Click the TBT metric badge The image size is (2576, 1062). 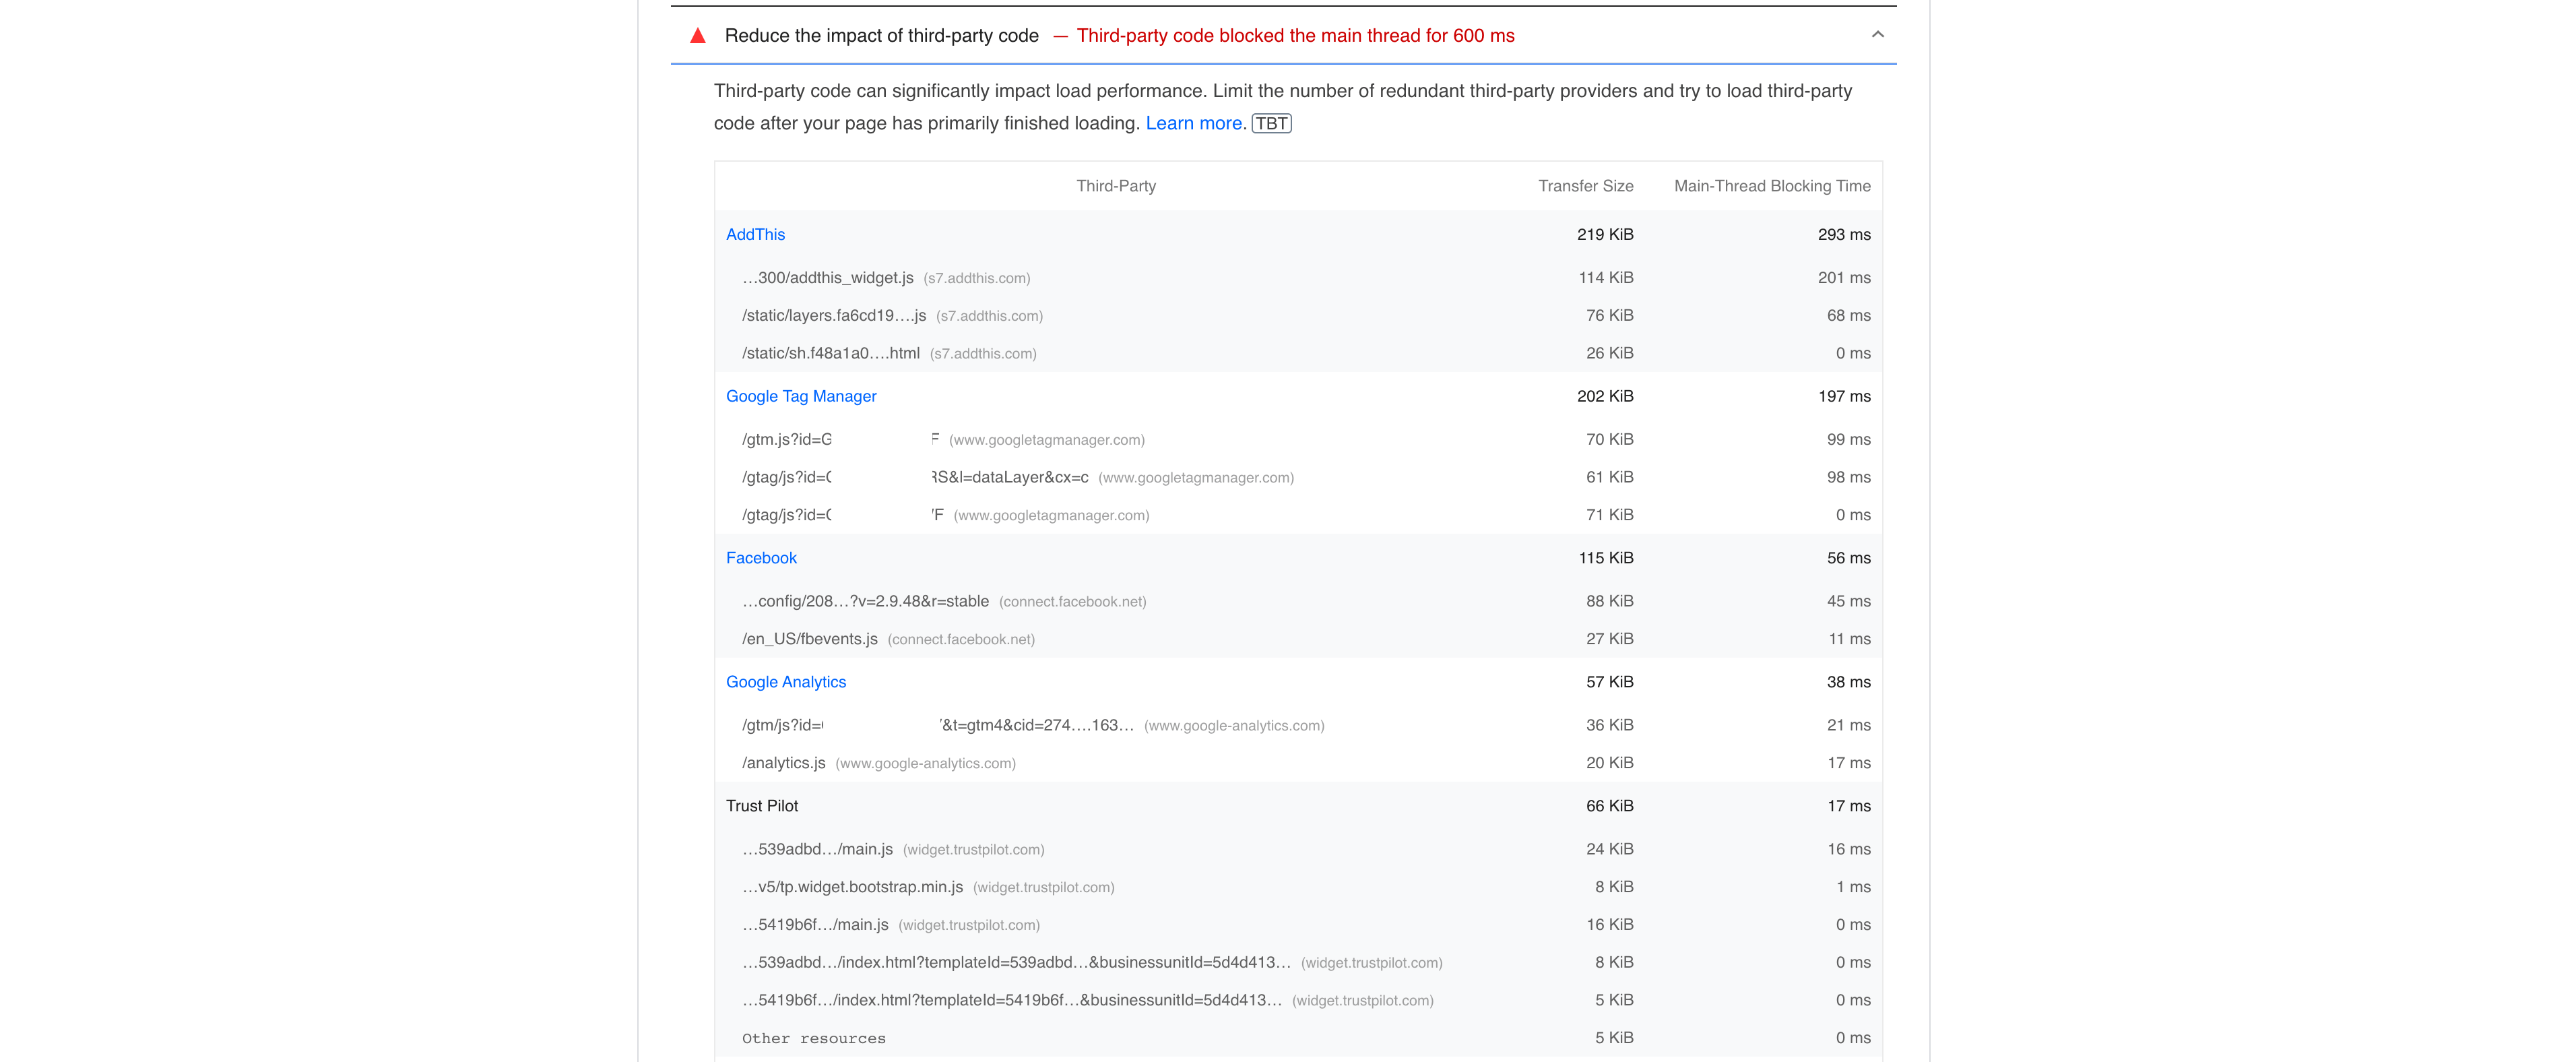tap(1271, 124)
